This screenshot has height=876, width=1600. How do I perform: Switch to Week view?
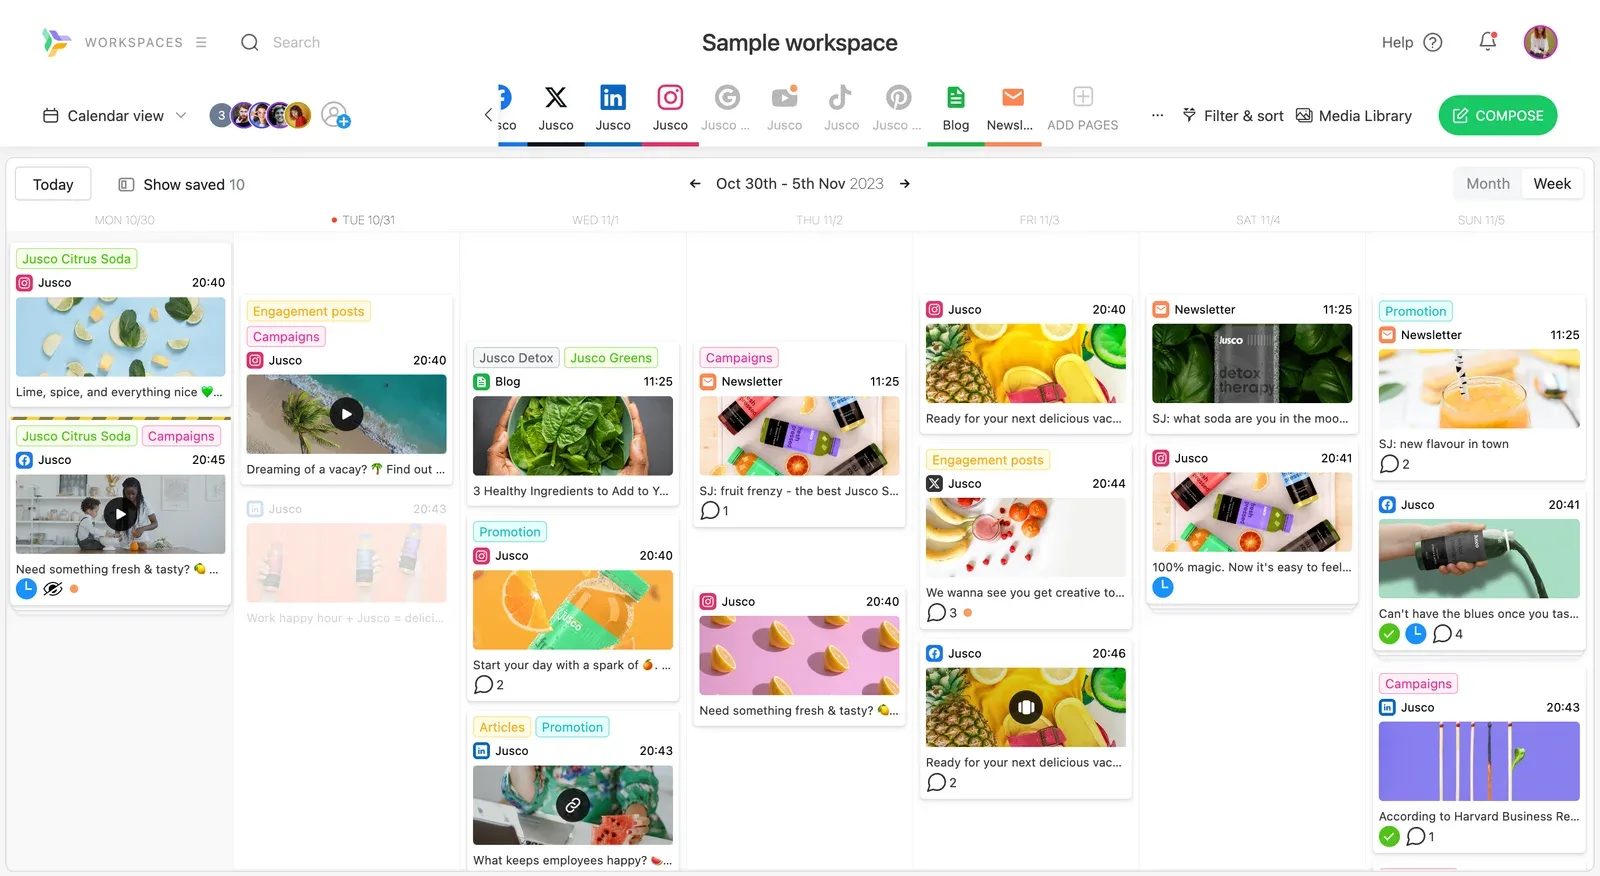[x=1552, y=184]
